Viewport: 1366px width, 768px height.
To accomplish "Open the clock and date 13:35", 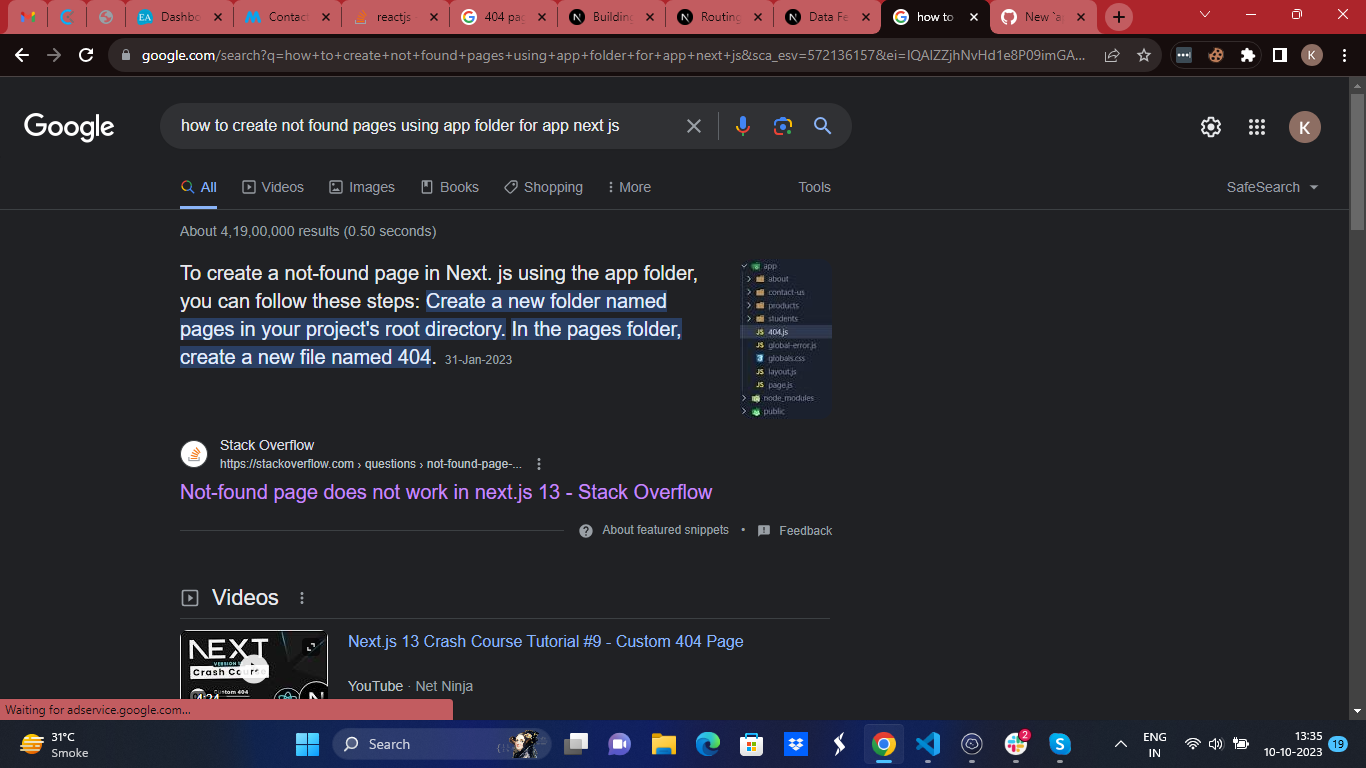I will (x=1293, y=744).
